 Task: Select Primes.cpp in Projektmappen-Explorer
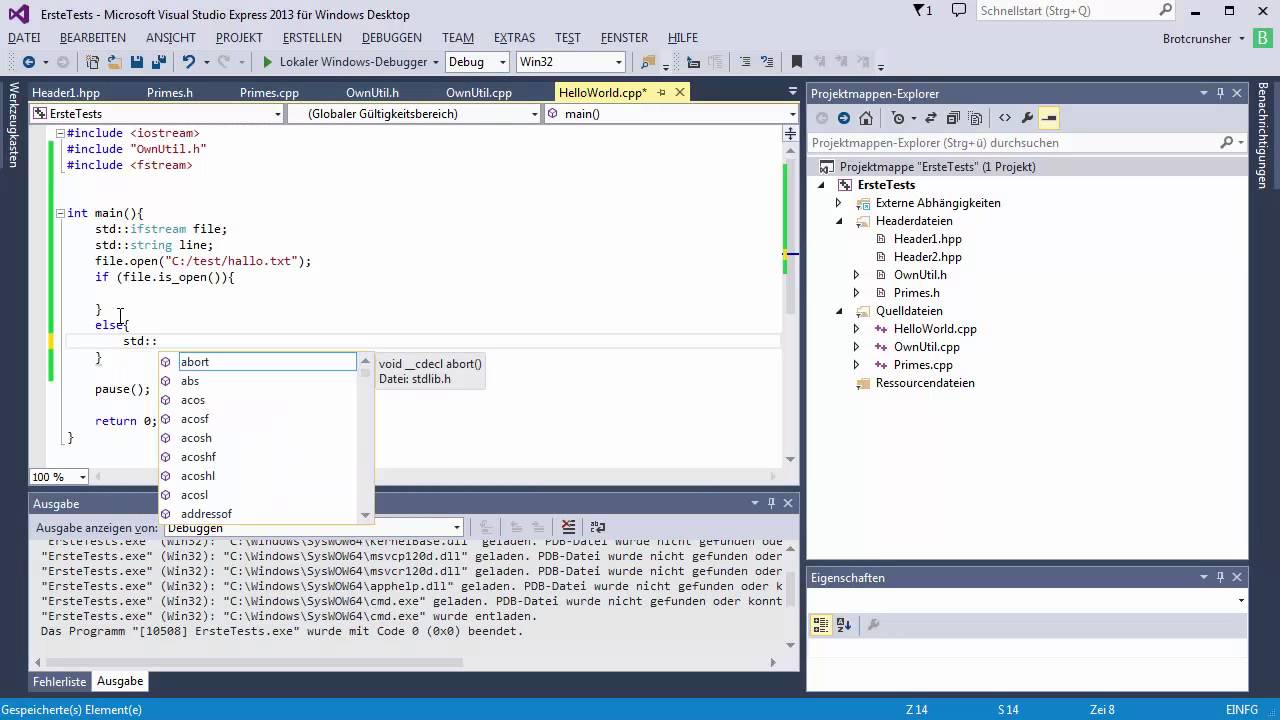(x=923, y=365)
